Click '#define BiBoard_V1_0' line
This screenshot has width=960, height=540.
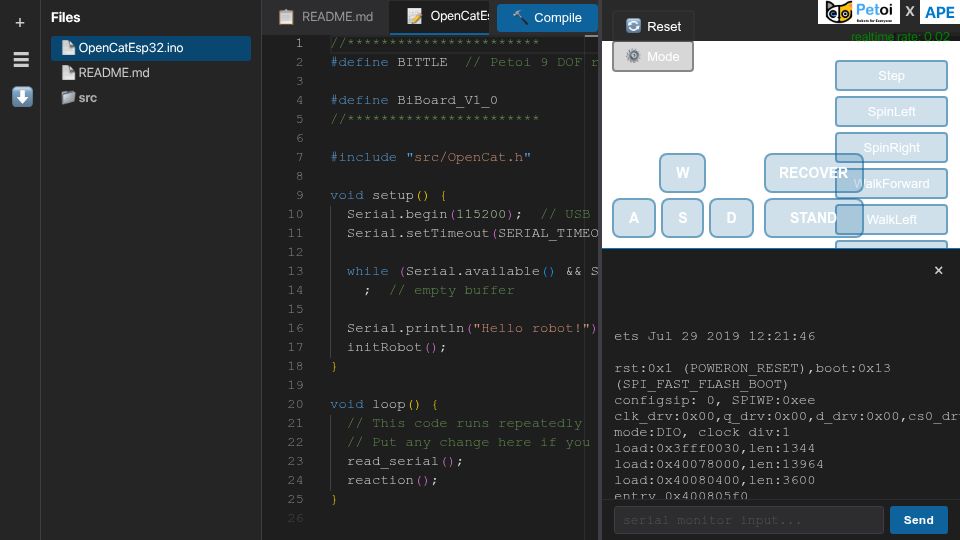[x=414, y=100]
